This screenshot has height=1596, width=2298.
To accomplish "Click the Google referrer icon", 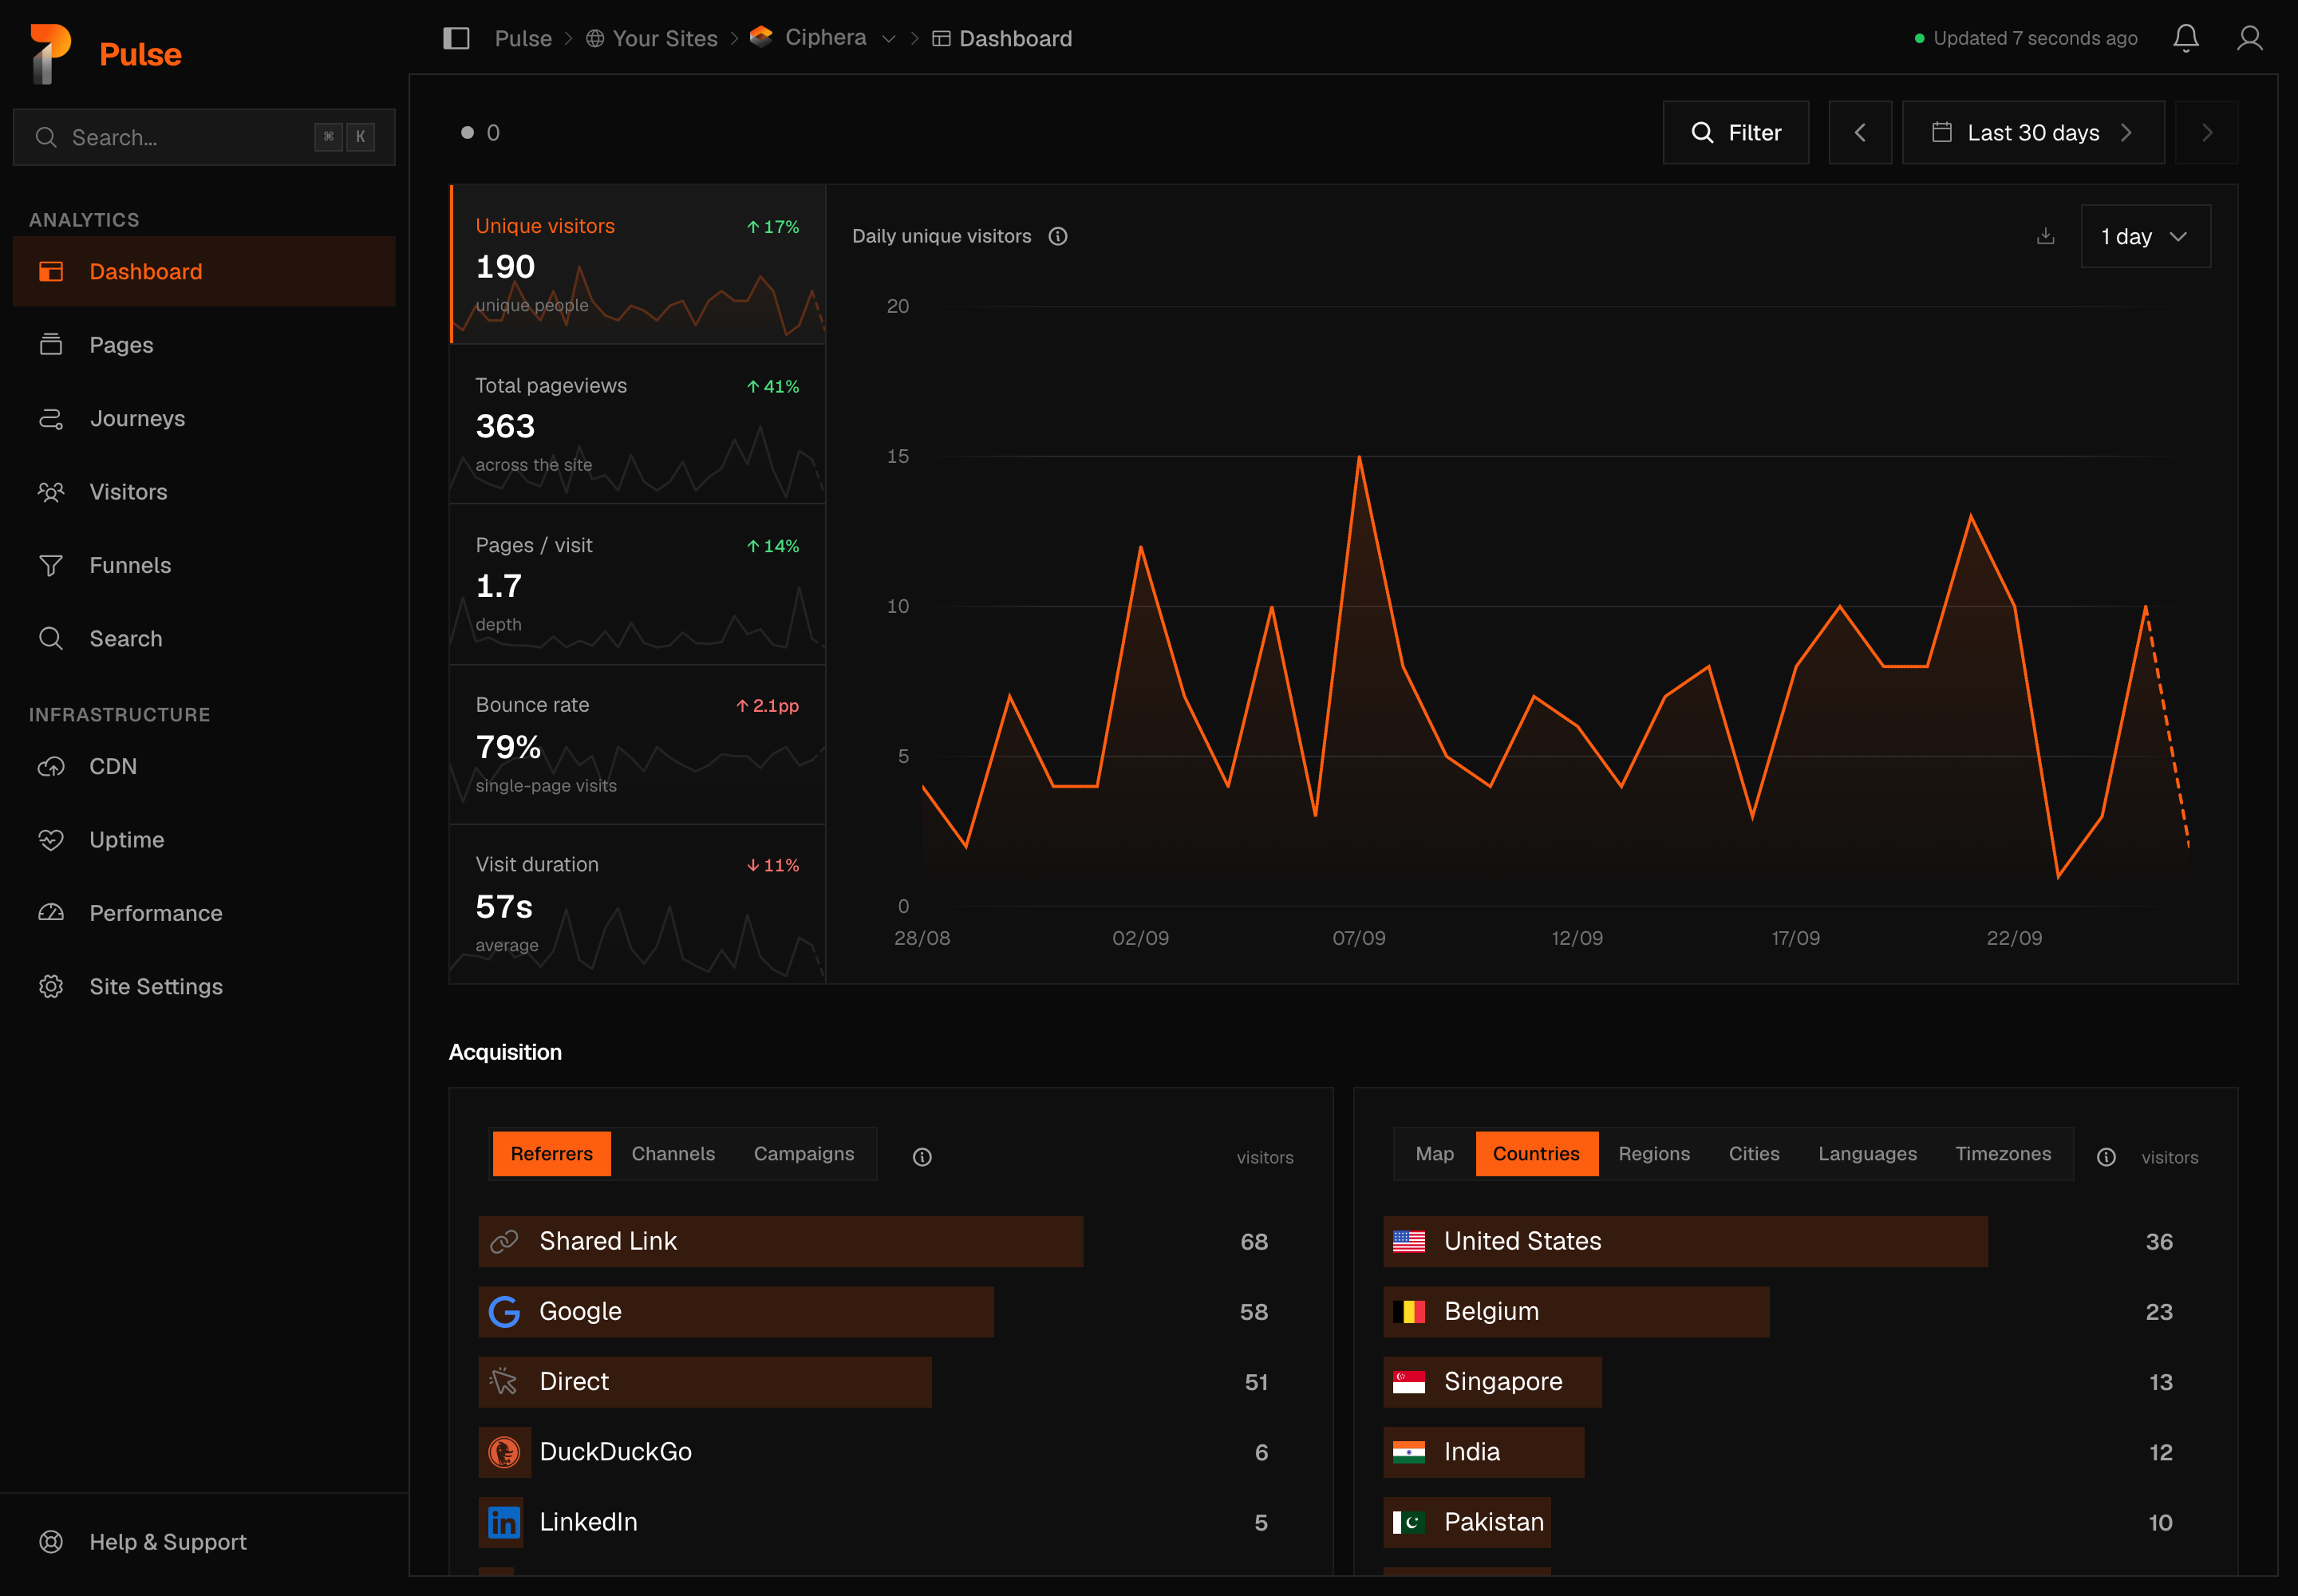I will (x=504, y=1312).
